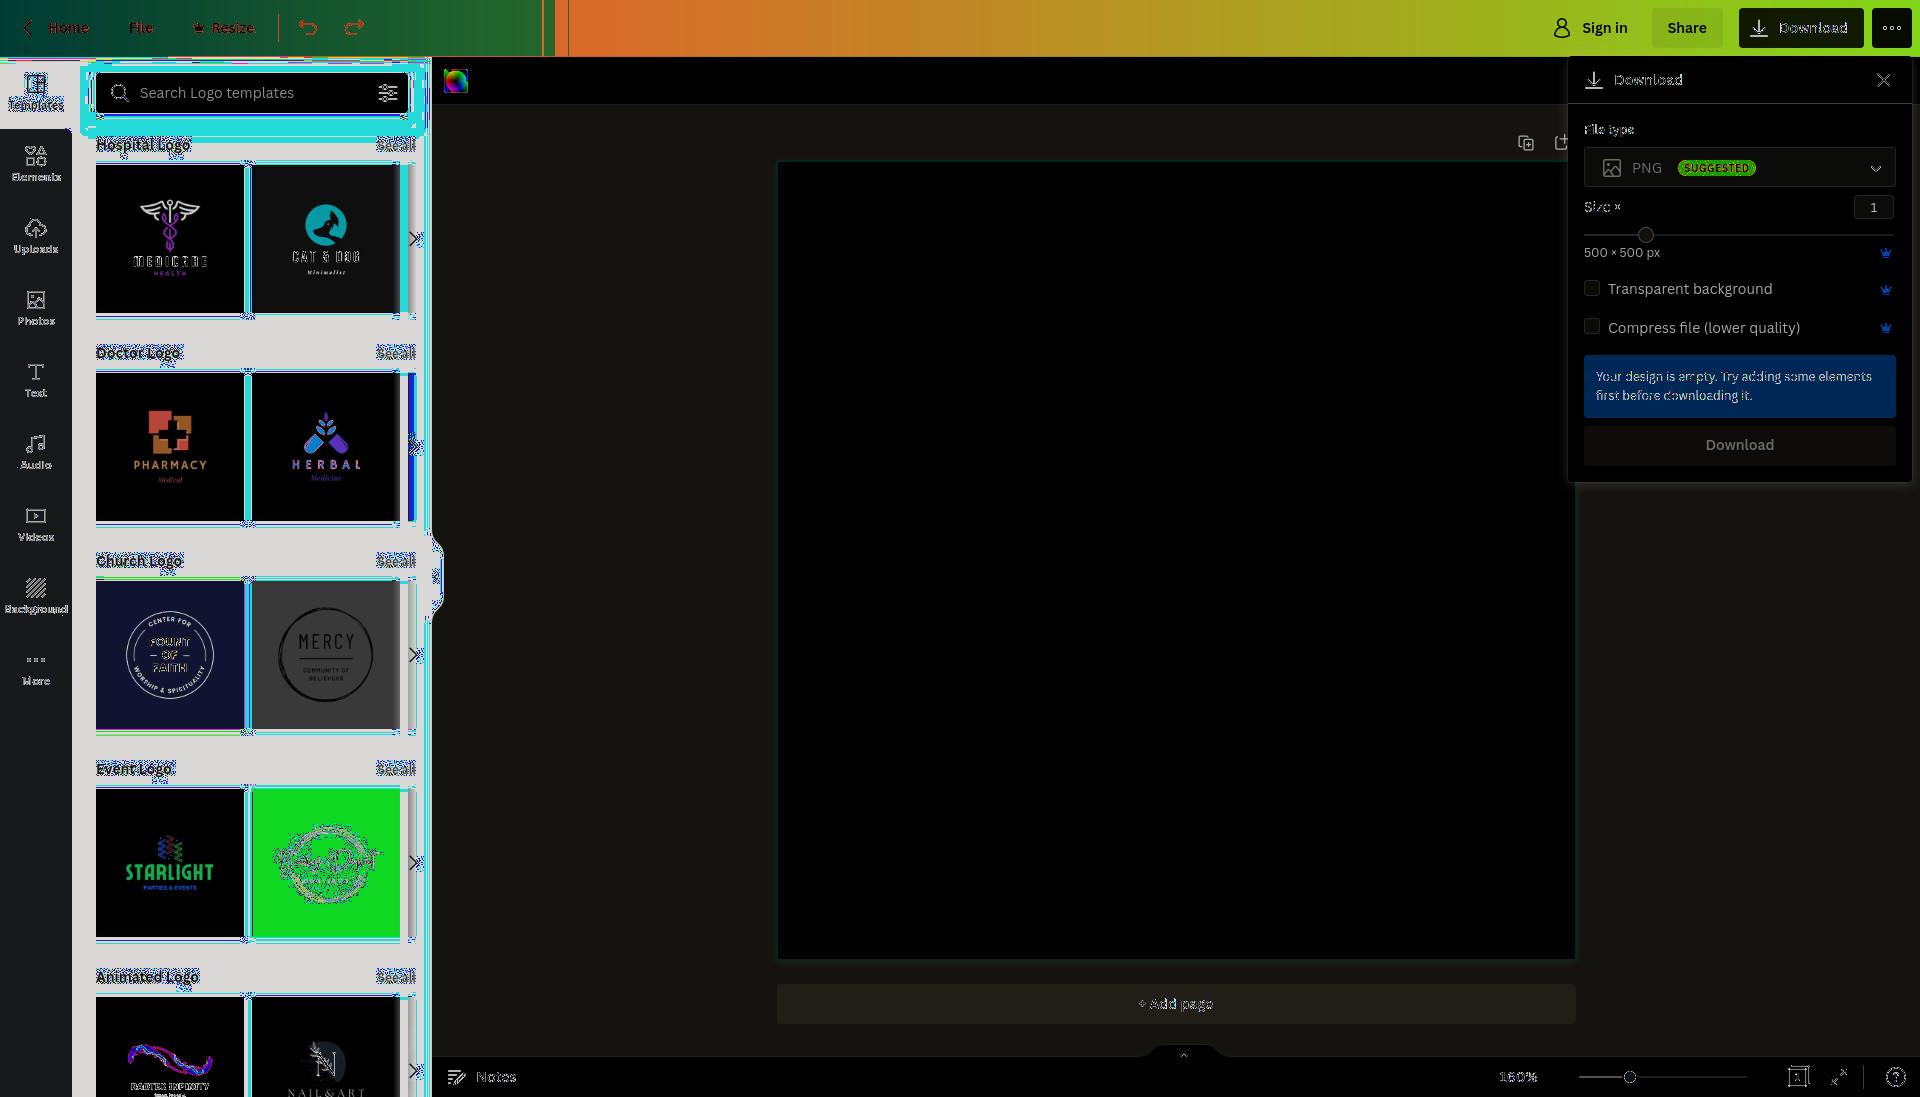
Task: Open the More sidebar options
Action: (x=36, y=667)
